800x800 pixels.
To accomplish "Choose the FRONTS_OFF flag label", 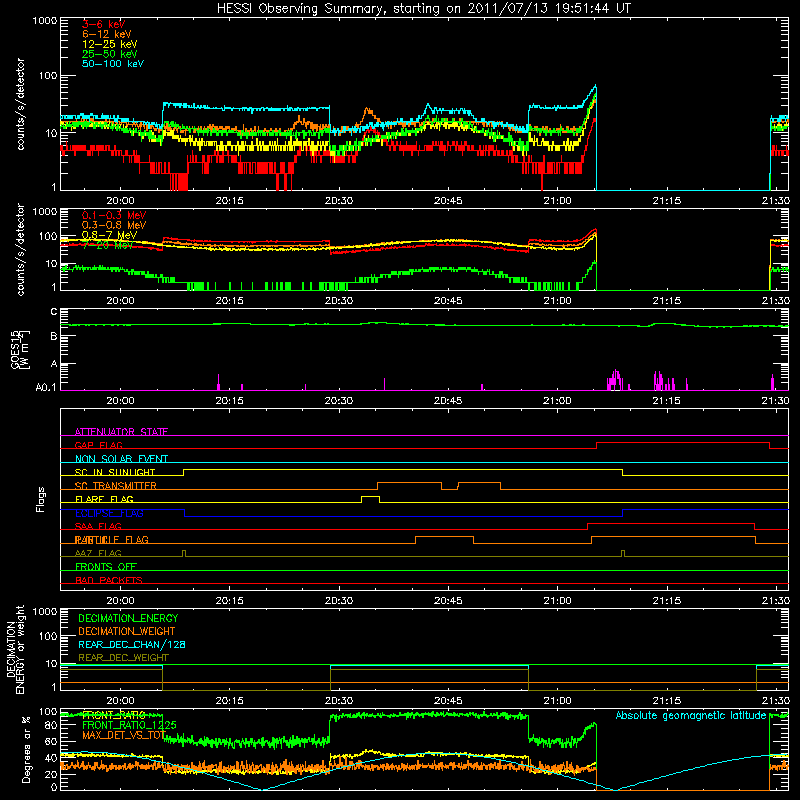I will point(106,567).
